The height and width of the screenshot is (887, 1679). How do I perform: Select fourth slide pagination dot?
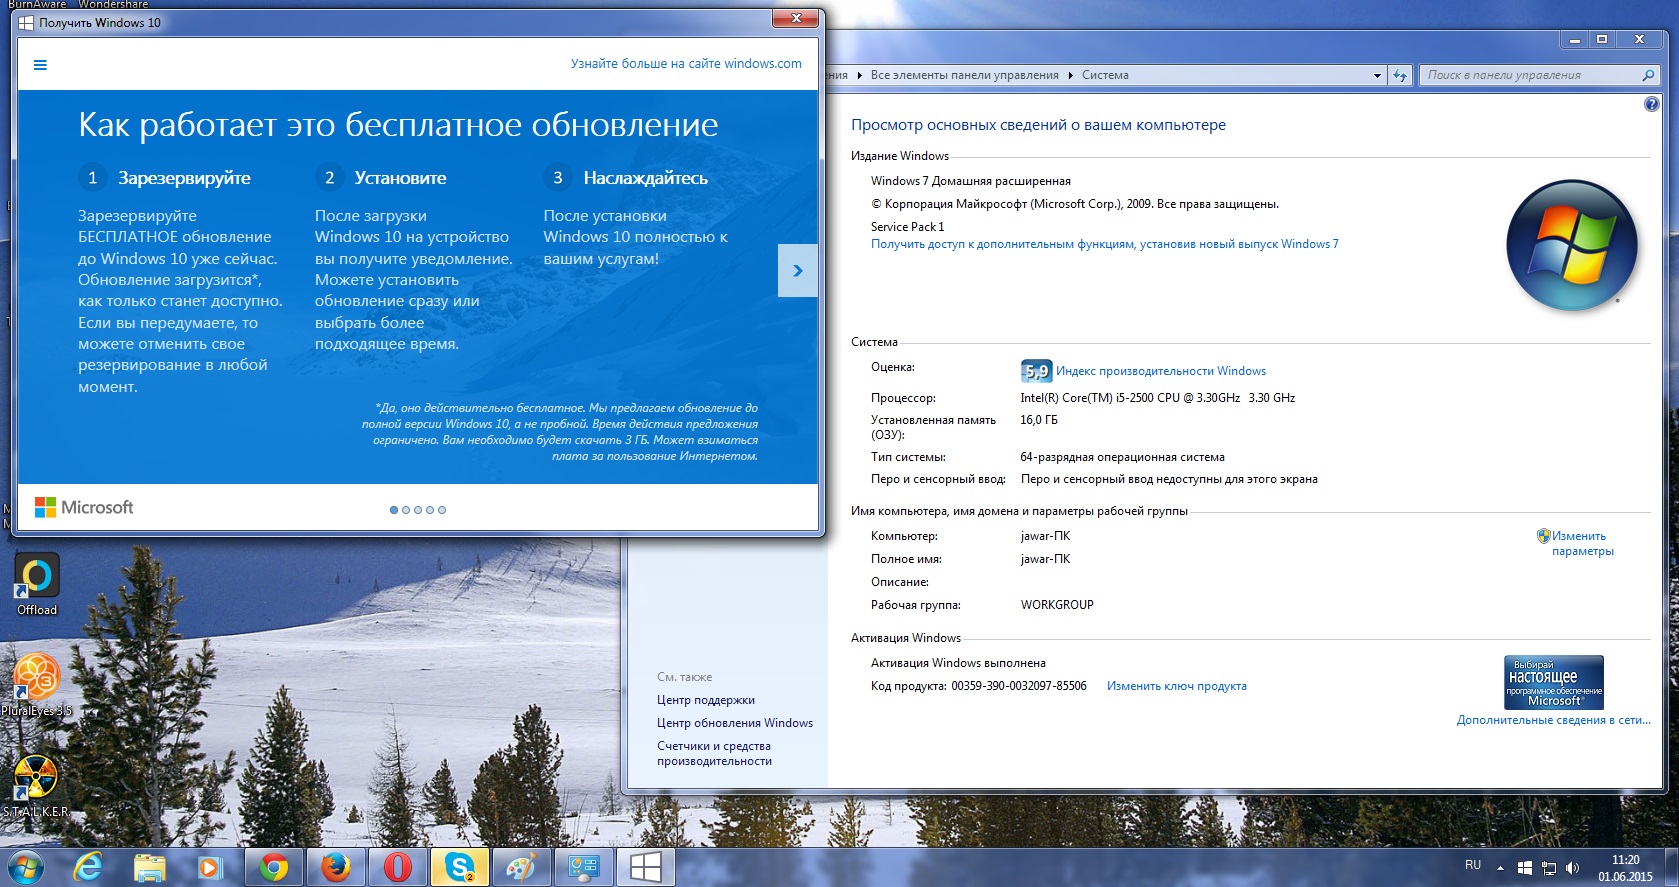[x=430, y=510]
